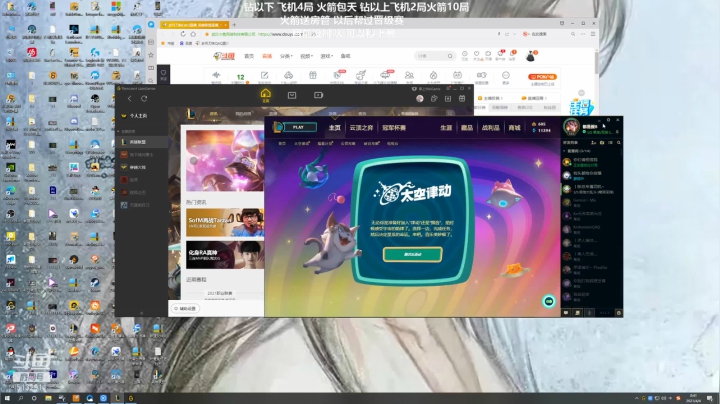This screenshot has width=720, height=404.
Task: Click the more ellipsis icon in Douyu toolbar
Action: [x=506, y=76]
